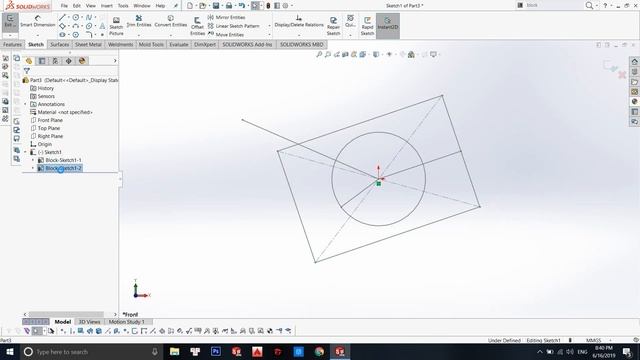Click the filter funnel icon in tree
The width and height of the screenshot is (640, 360).
point(27,71)
